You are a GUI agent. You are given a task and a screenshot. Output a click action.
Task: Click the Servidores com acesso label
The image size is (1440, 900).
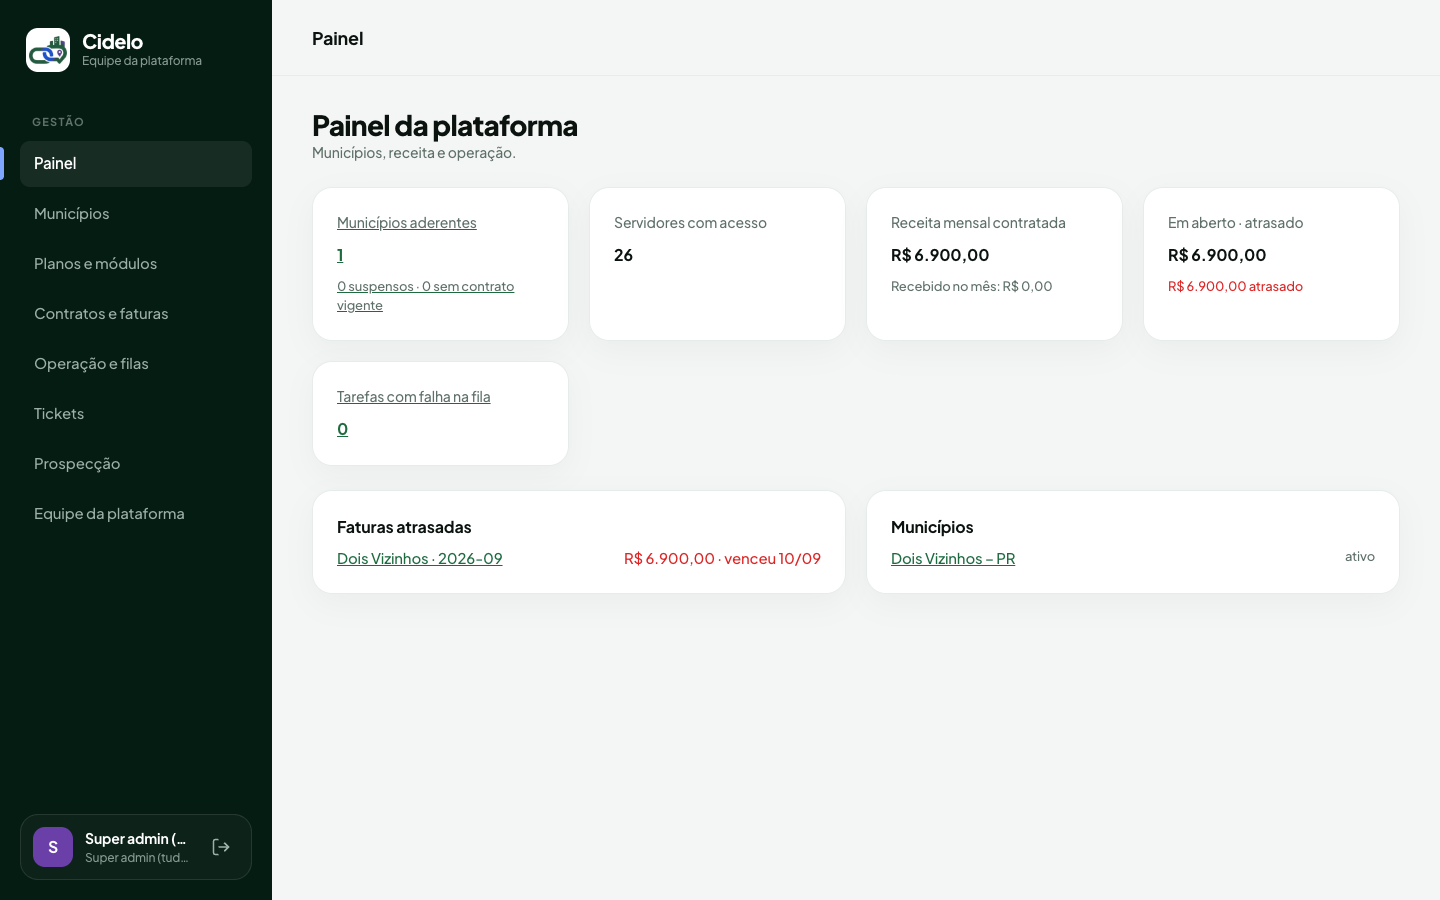[x=690, y=223]
